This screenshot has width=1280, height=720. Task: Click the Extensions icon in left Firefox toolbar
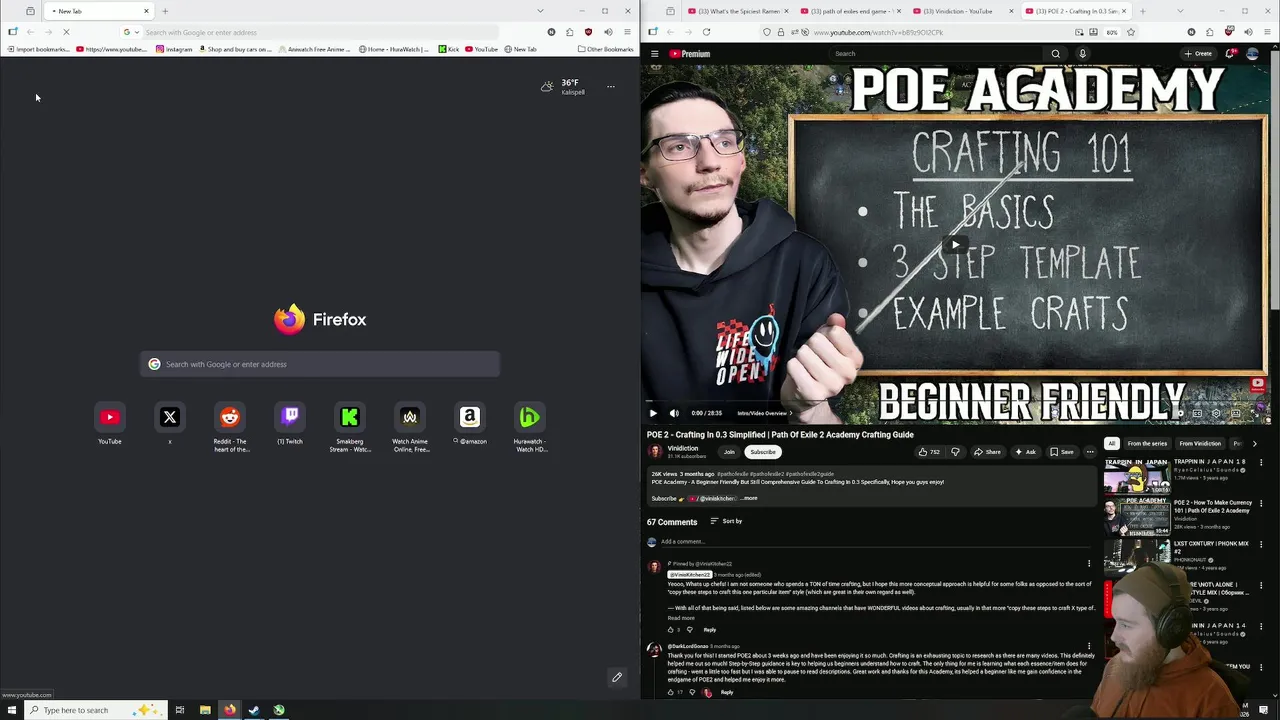pos(569,32)
